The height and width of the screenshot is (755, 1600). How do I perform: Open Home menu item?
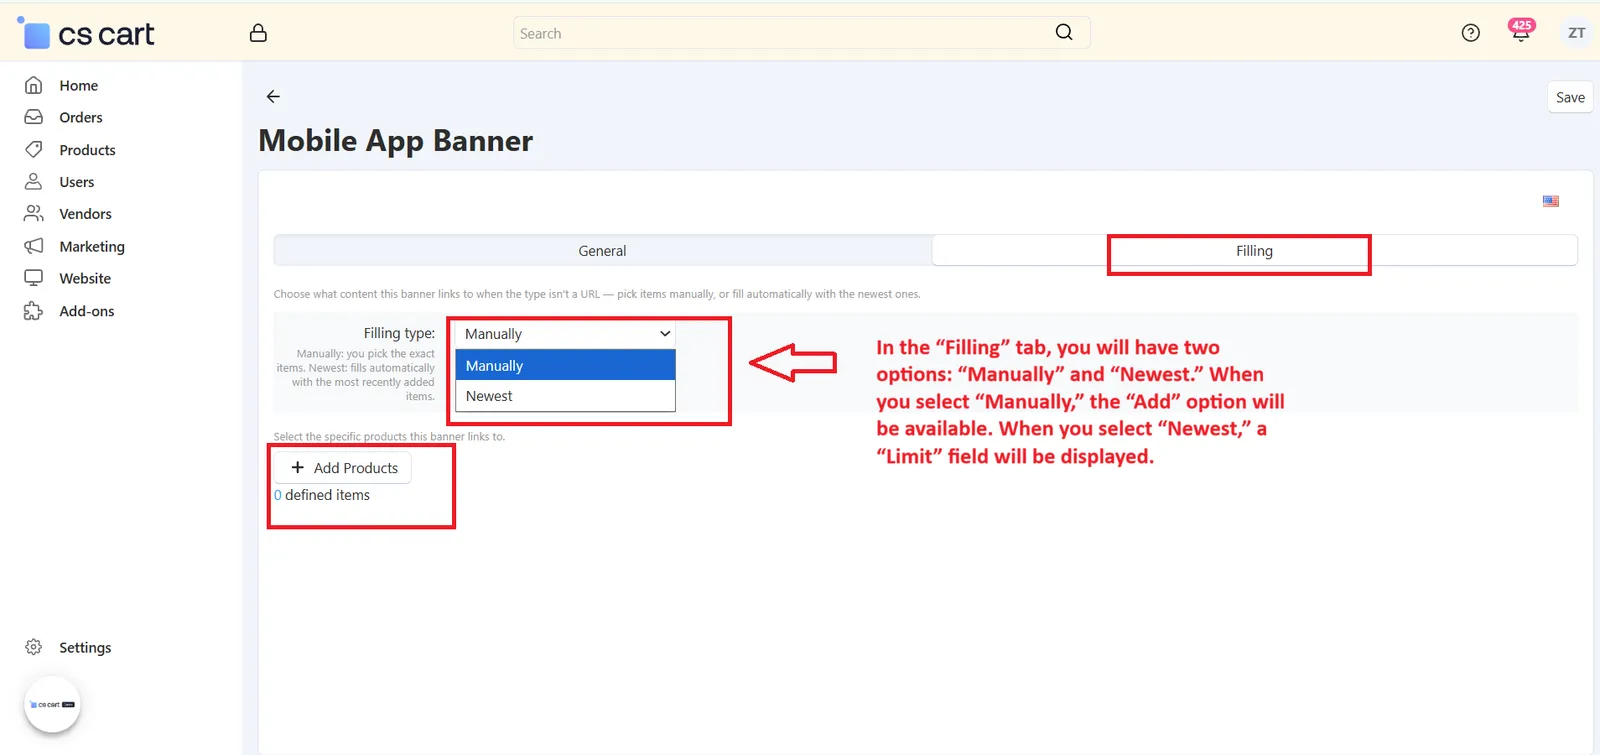(78, 85)
